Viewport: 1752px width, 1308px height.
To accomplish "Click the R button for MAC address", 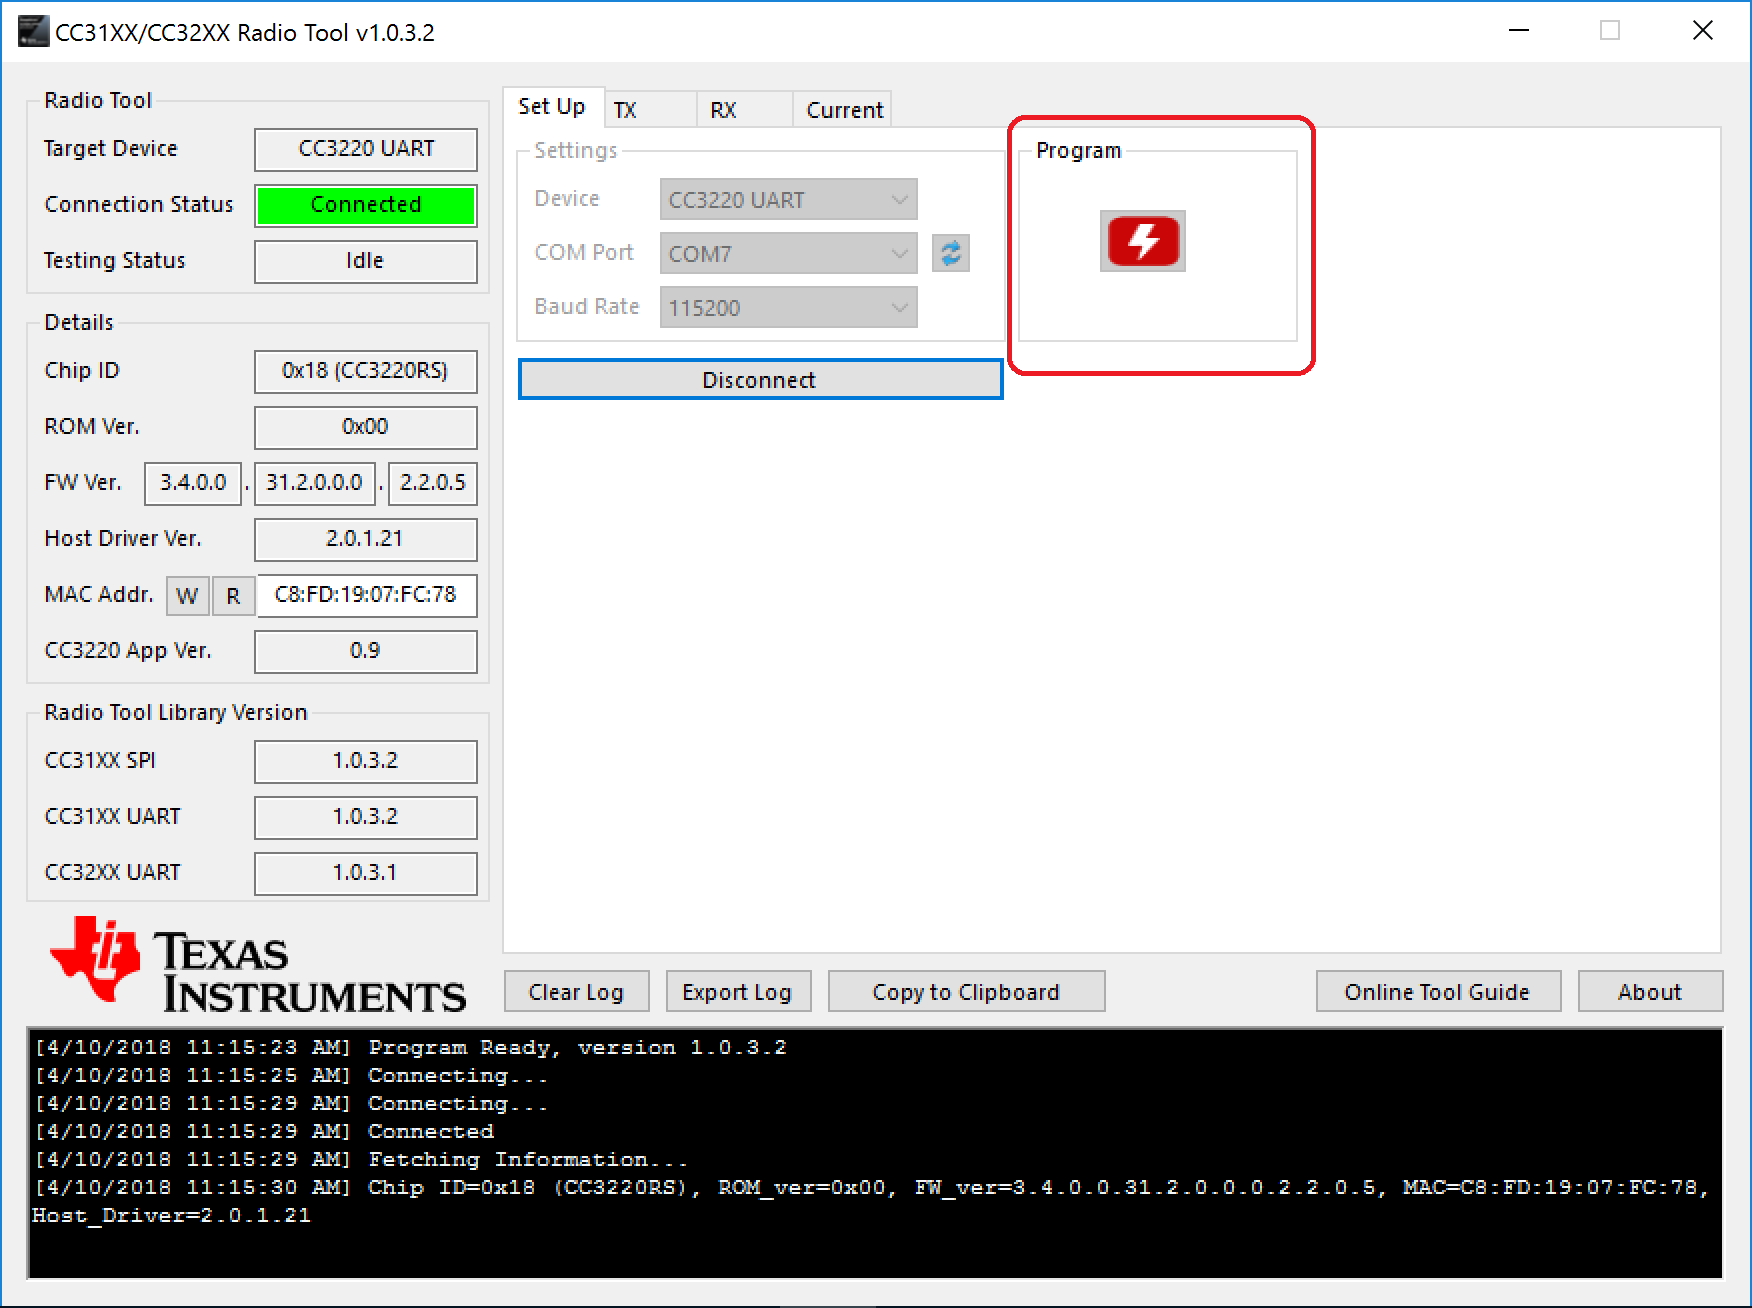I will (x=233, y=596).
